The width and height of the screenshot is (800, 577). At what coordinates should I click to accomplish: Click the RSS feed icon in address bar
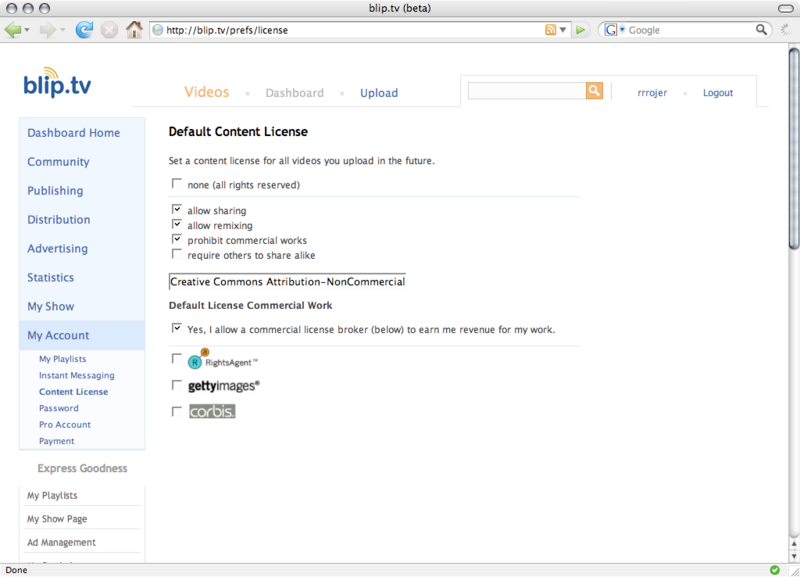(551, 30)
